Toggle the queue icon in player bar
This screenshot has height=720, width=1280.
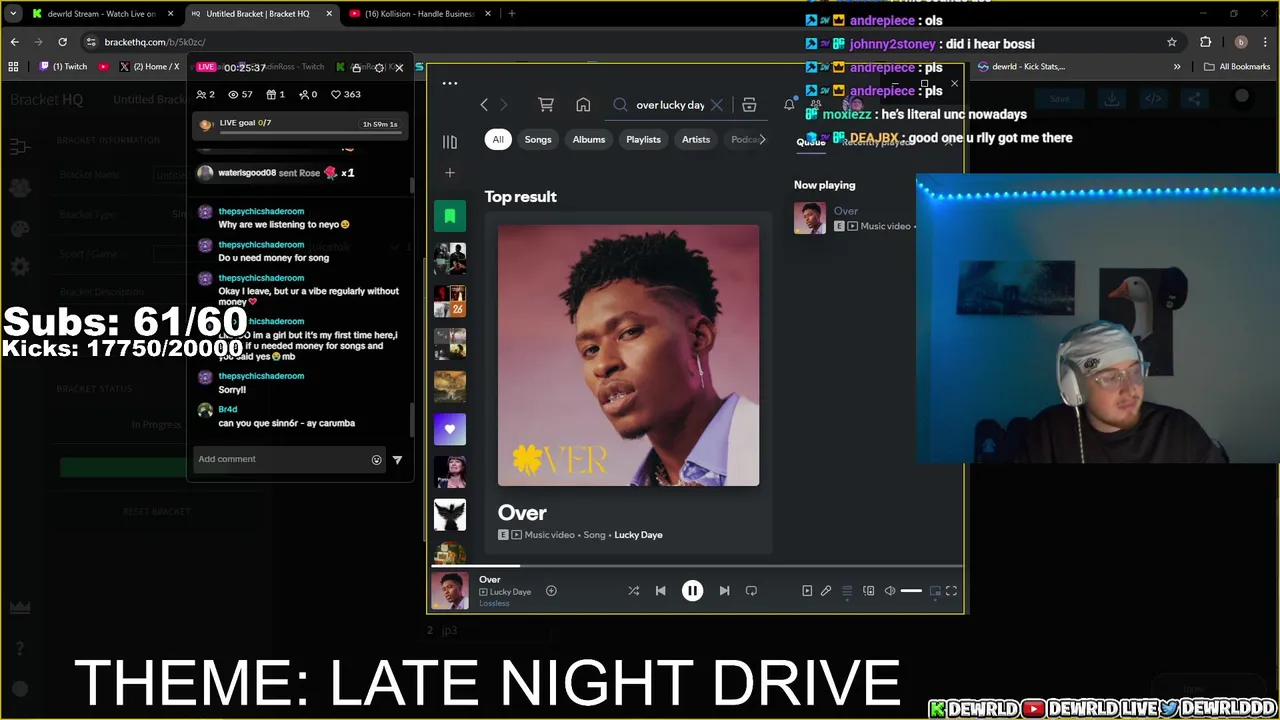(847, 591)
